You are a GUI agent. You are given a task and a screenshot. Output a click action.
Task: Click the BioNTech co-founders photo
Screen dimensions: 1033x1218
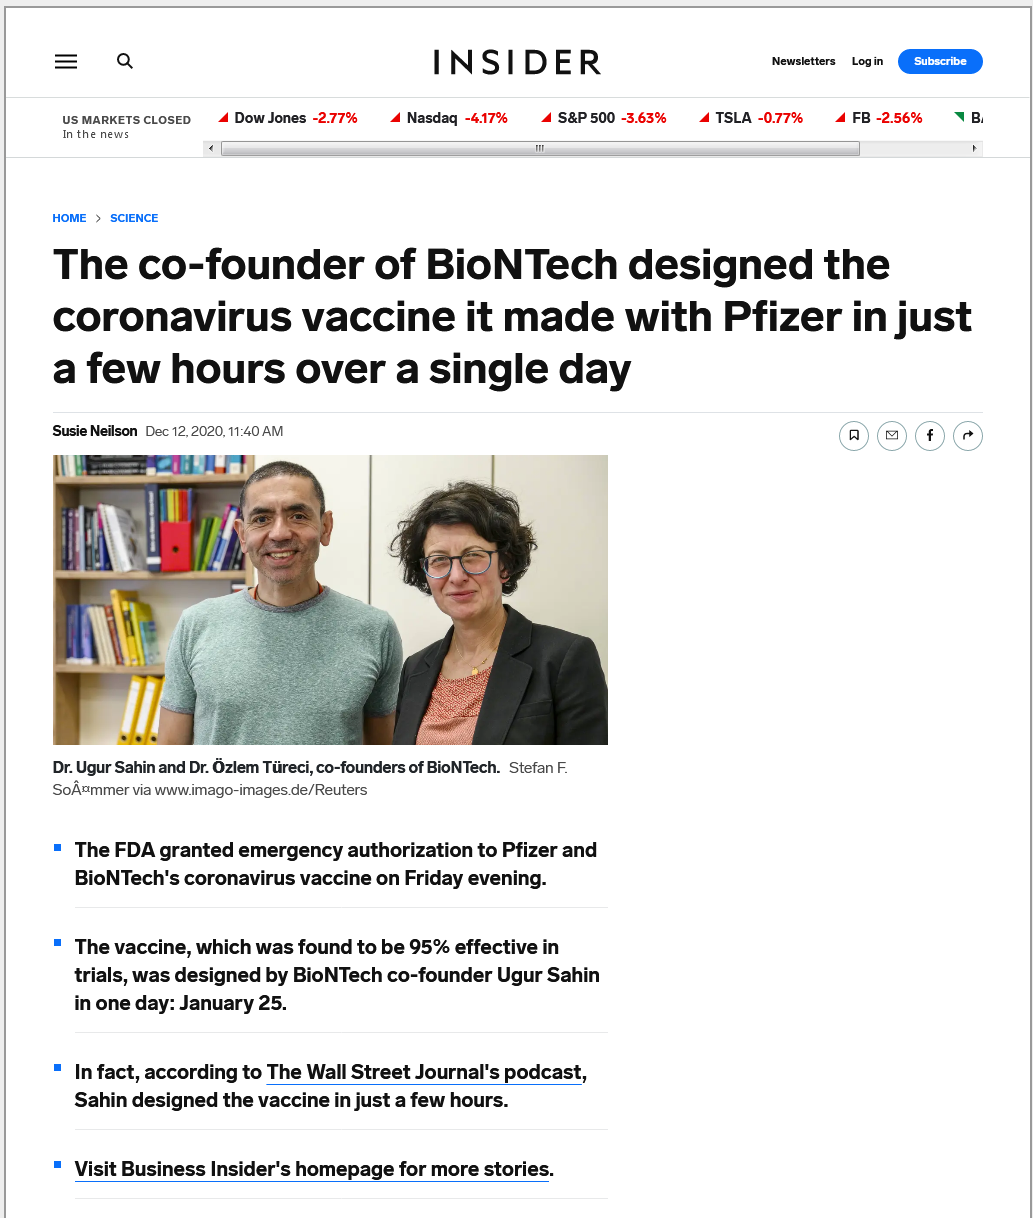(330, 600)
